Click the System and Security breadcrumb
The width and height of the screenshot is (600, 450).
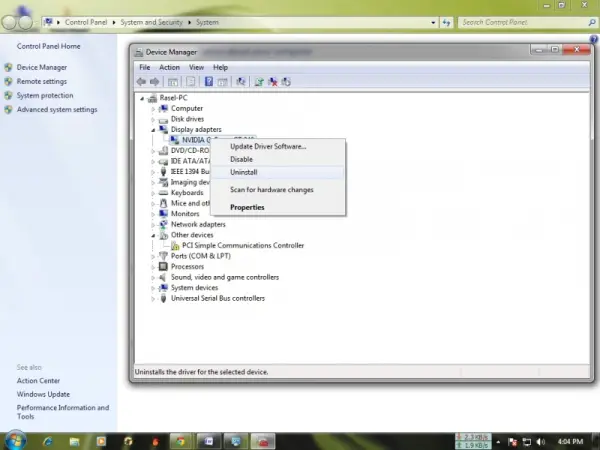152,23
